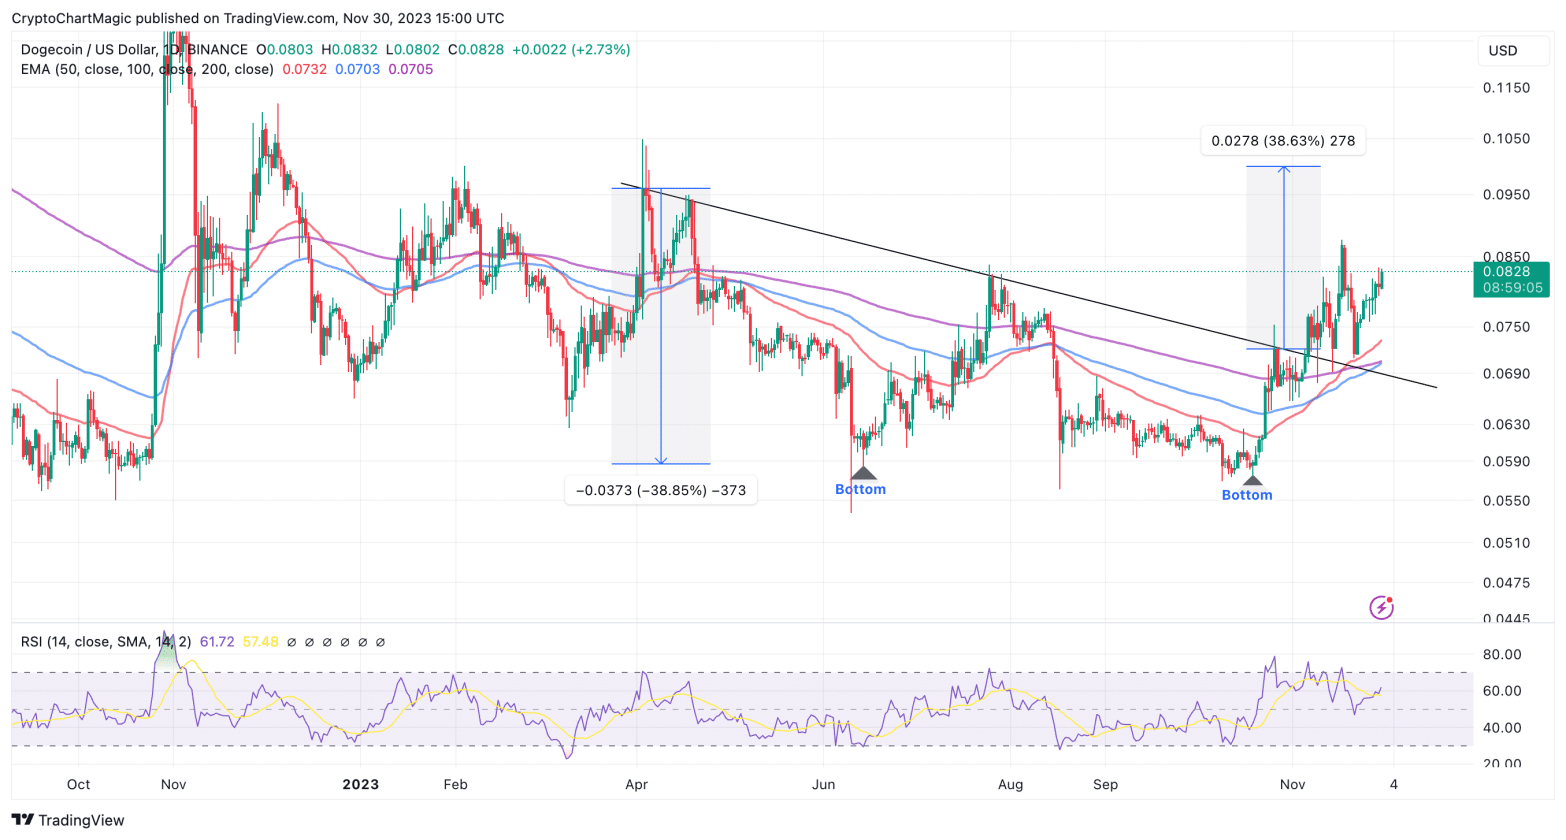Click the BINANCE exchange name in legend
Image resolution: width=1566 pixels, height=840 pixels.
[x=217, y=49]
